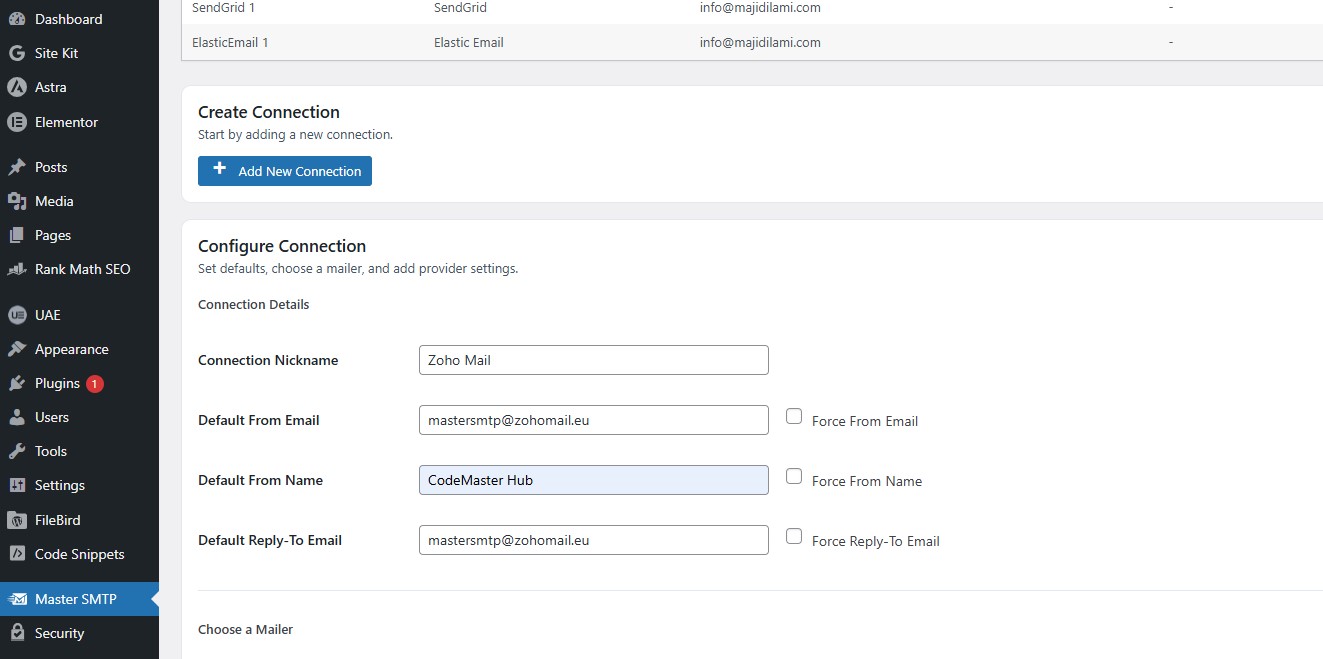Click the Astra theme icon

(x=17, y=87)
